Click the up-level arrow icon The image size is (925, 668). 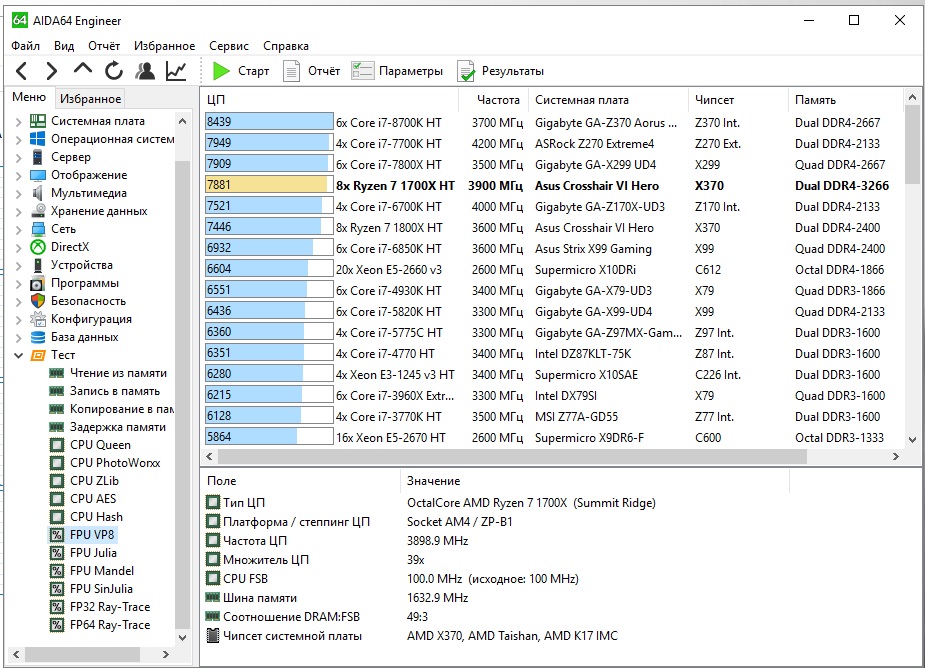(83, 70)
